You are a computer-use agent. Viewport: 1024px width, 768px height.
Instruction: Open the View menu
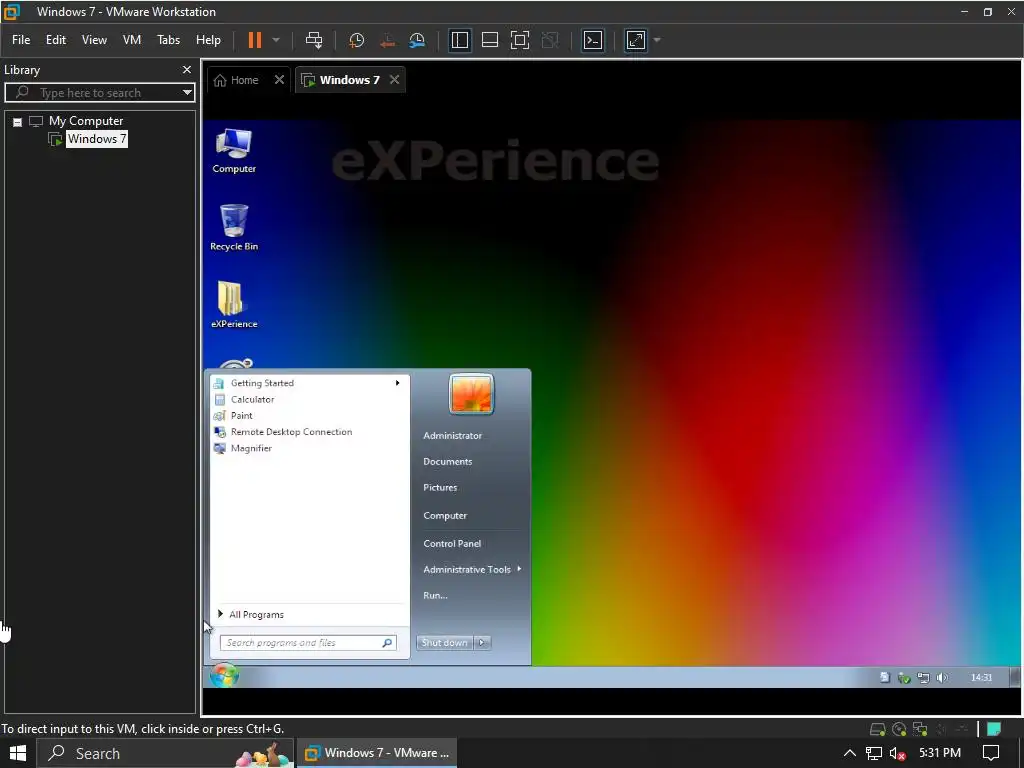(x=94, y=40)
